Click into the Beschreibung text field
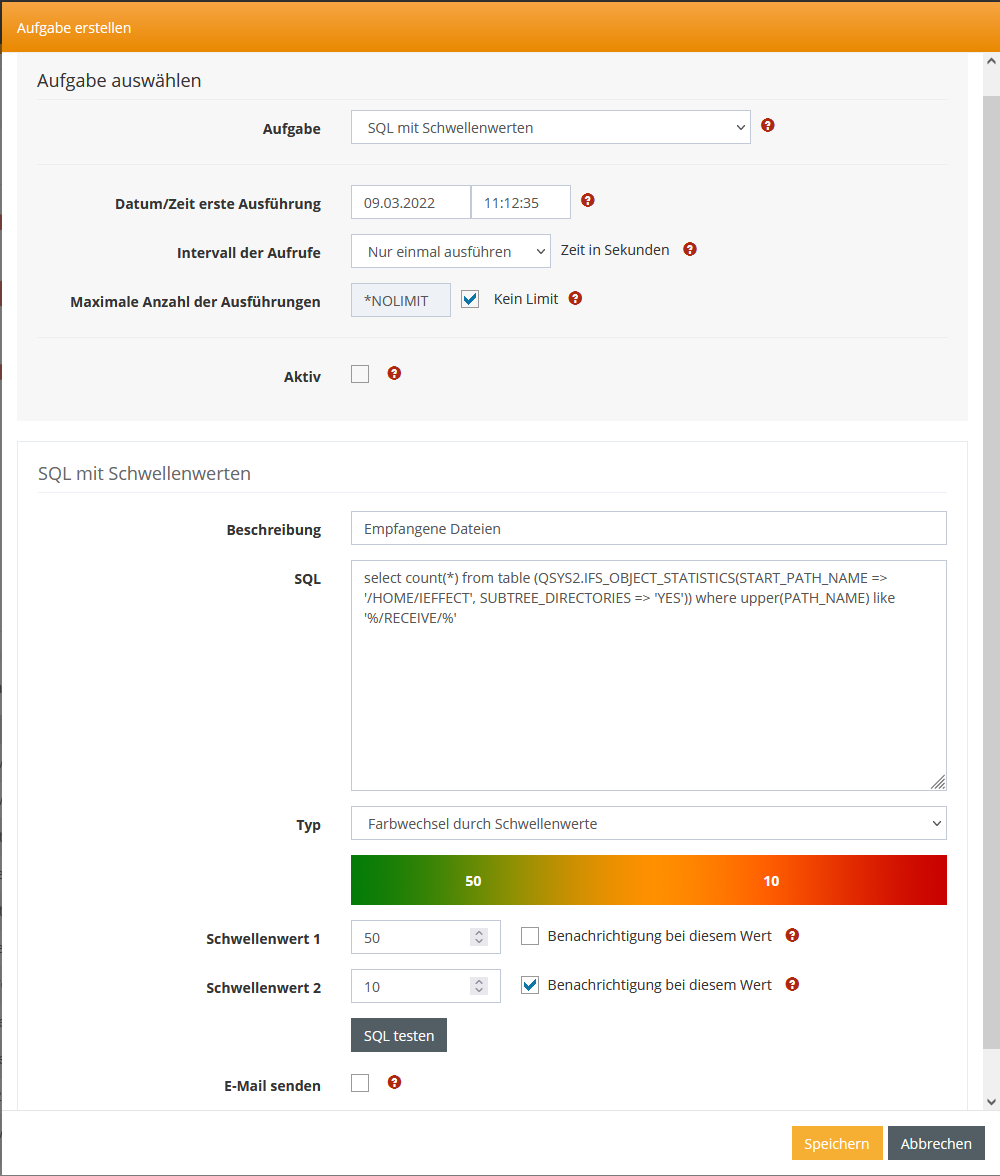The width and height of the screenshot is (1000, 1176). click(x=648, y=528)
